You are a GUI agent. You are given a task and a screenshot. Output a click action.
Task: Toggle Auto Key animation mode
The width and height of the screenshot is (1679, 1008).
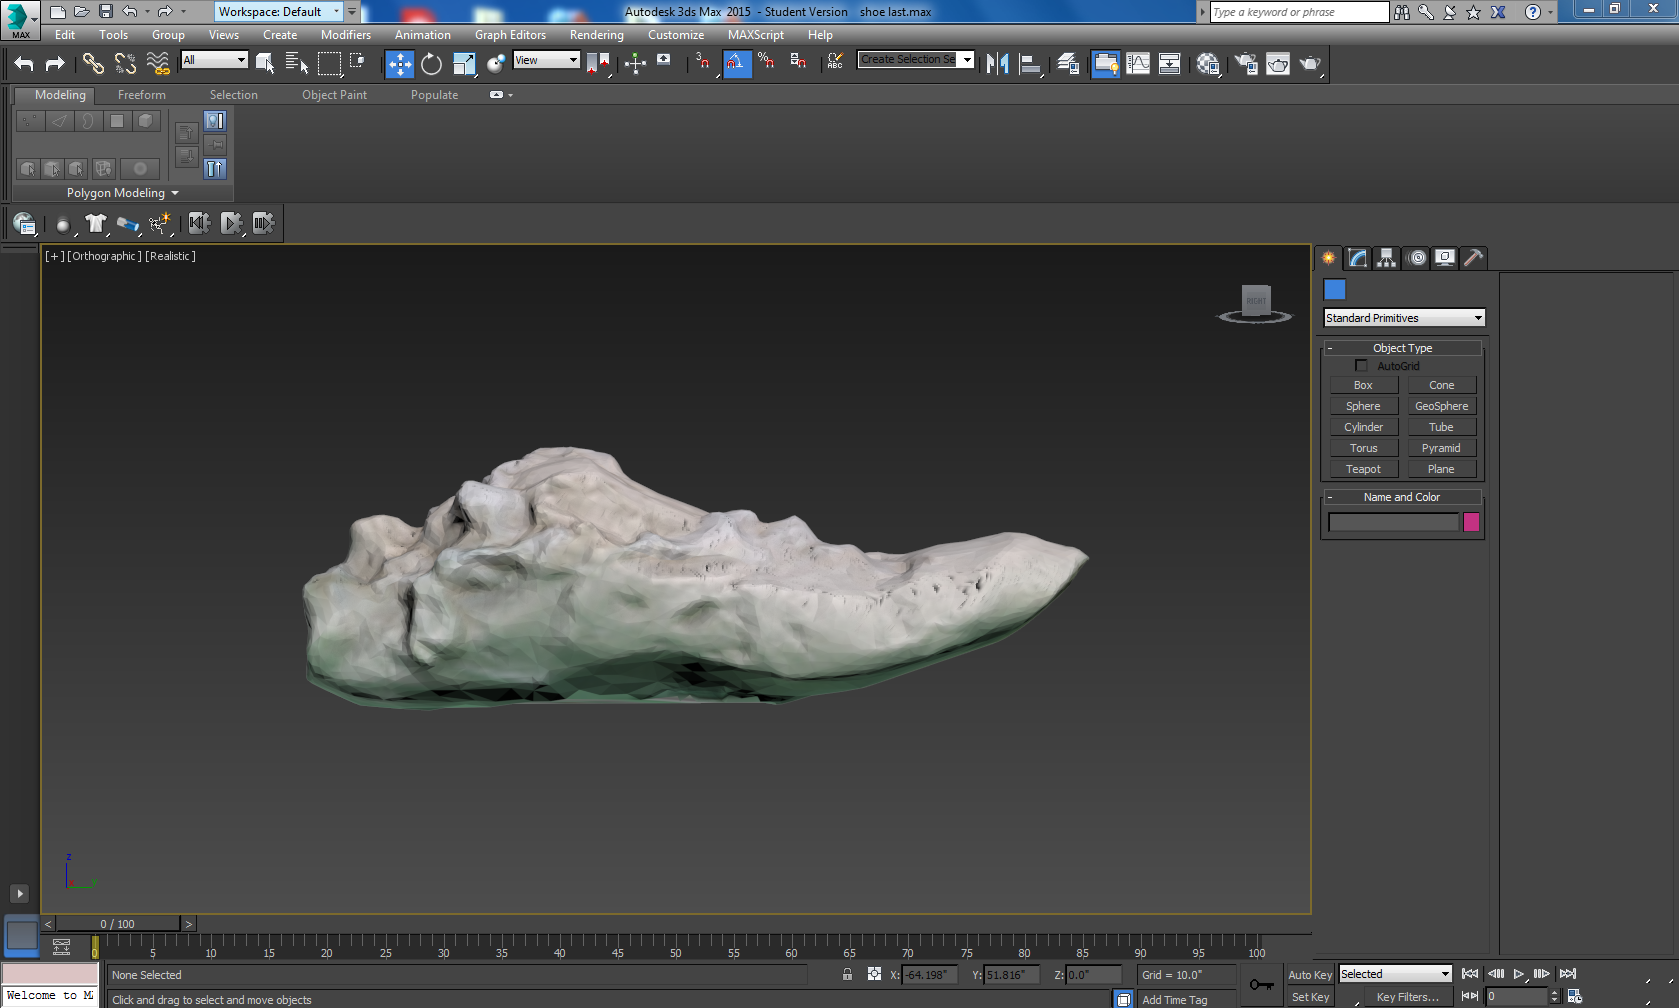[x=1309, y=975]
